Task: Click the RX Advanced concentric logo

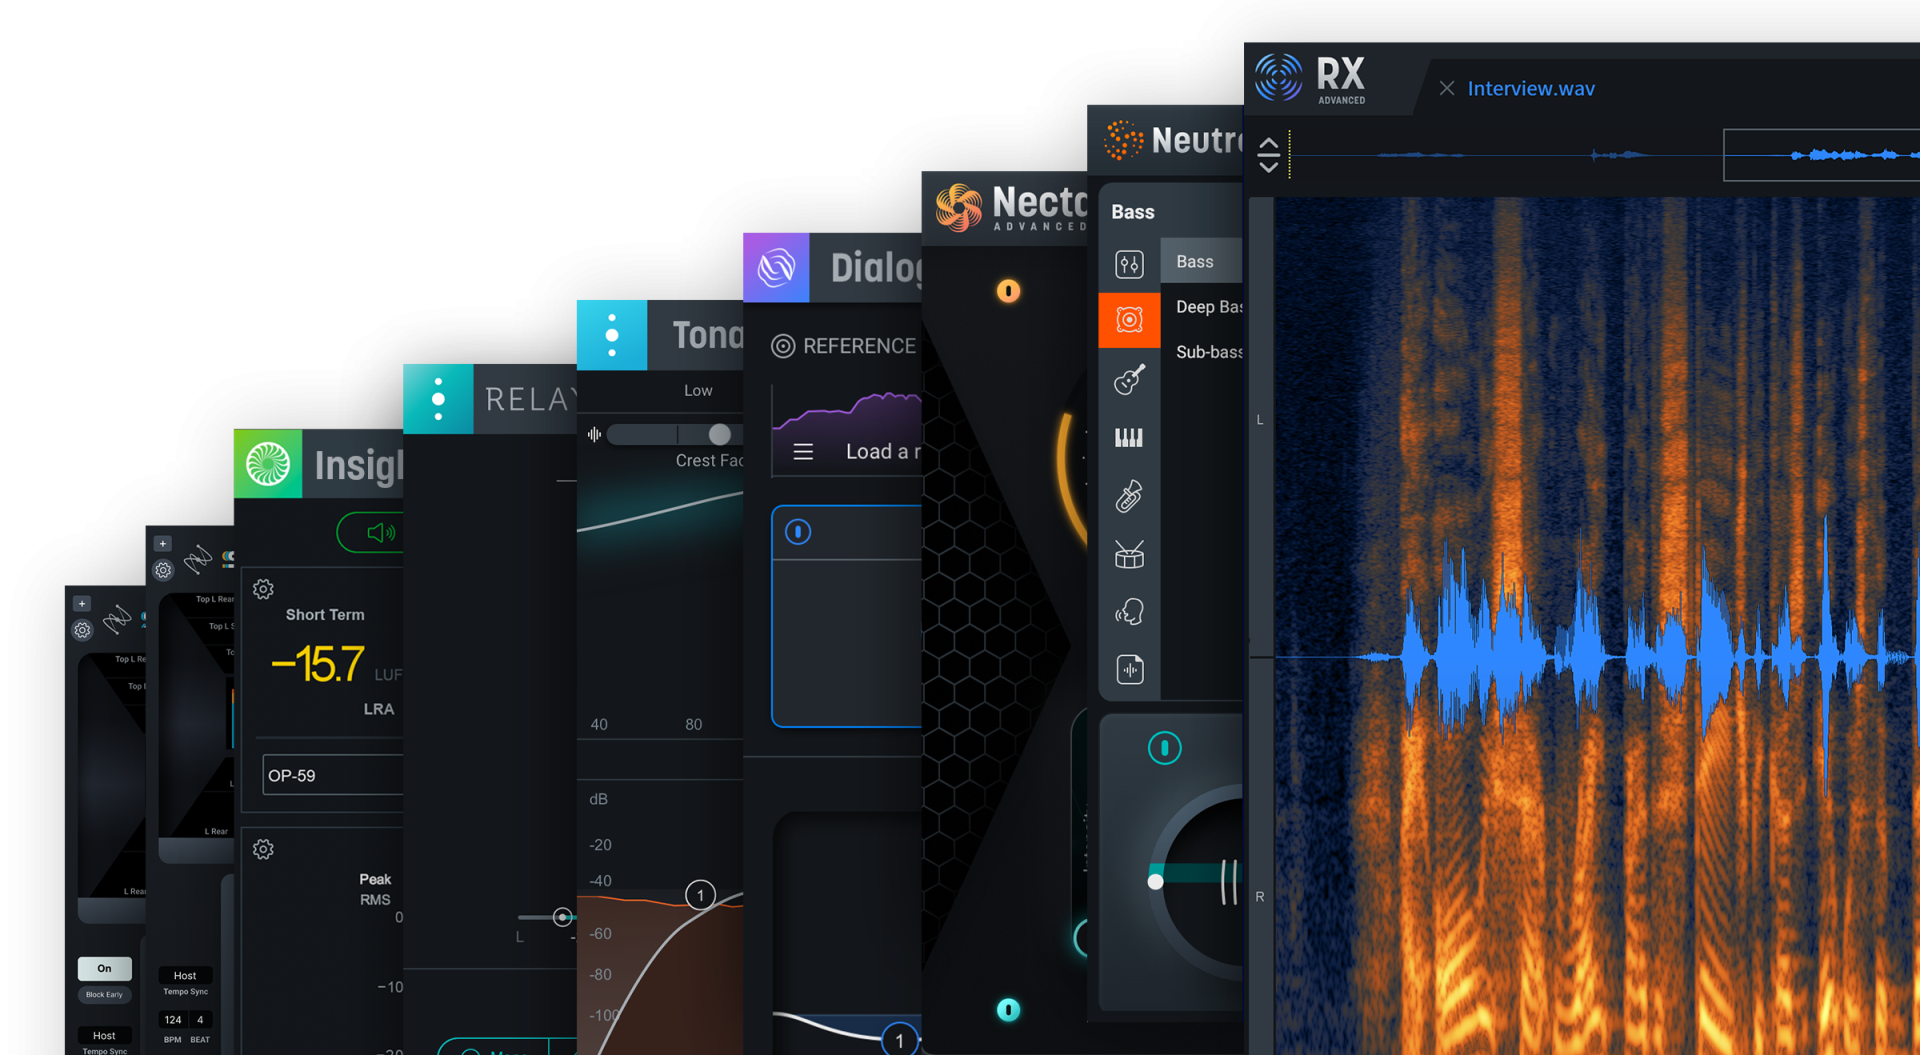Action: coord(1279,78)
